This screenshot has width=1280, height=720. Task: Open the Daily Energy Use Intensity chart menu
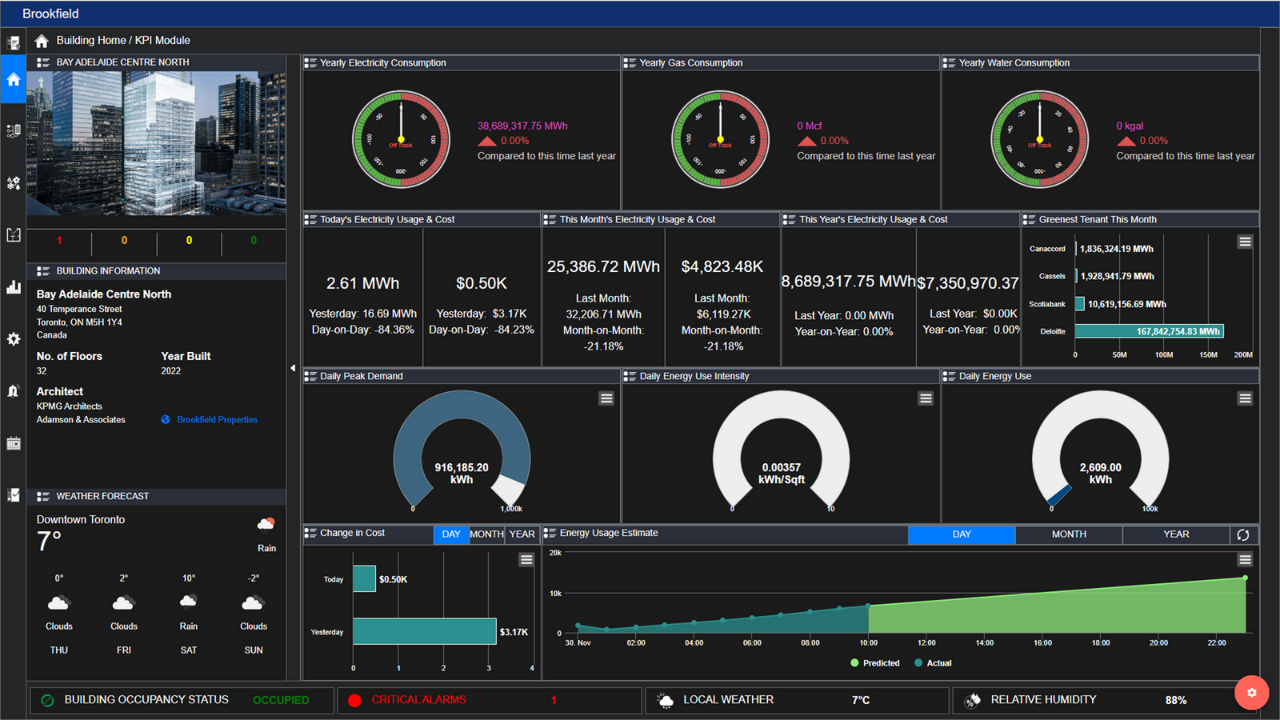pyautogui.click(x=925, y=398)
